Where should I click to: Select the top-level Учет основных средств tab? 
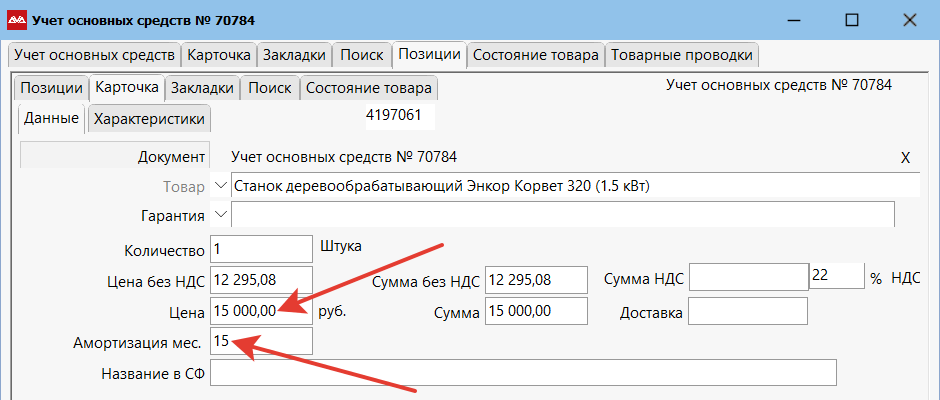[94, 54]
